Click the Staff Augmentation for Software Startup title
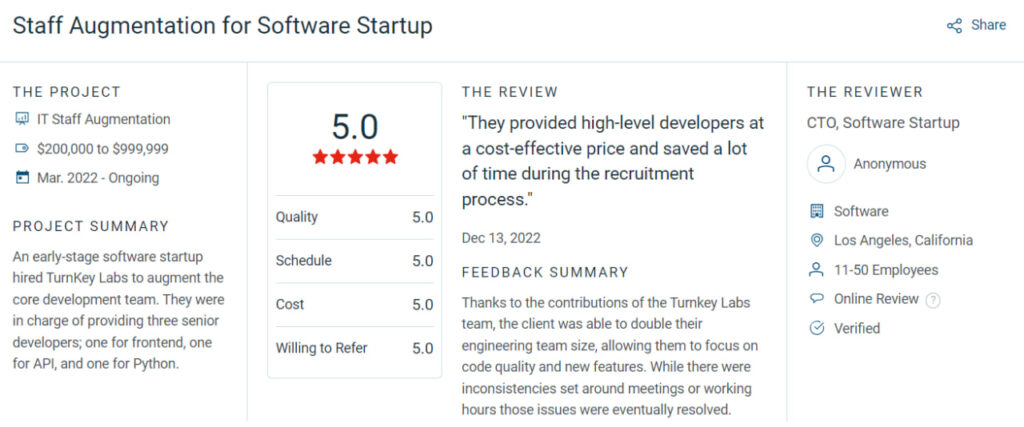This screenshot has height=427, width=1024. click(x=222, y=26)
